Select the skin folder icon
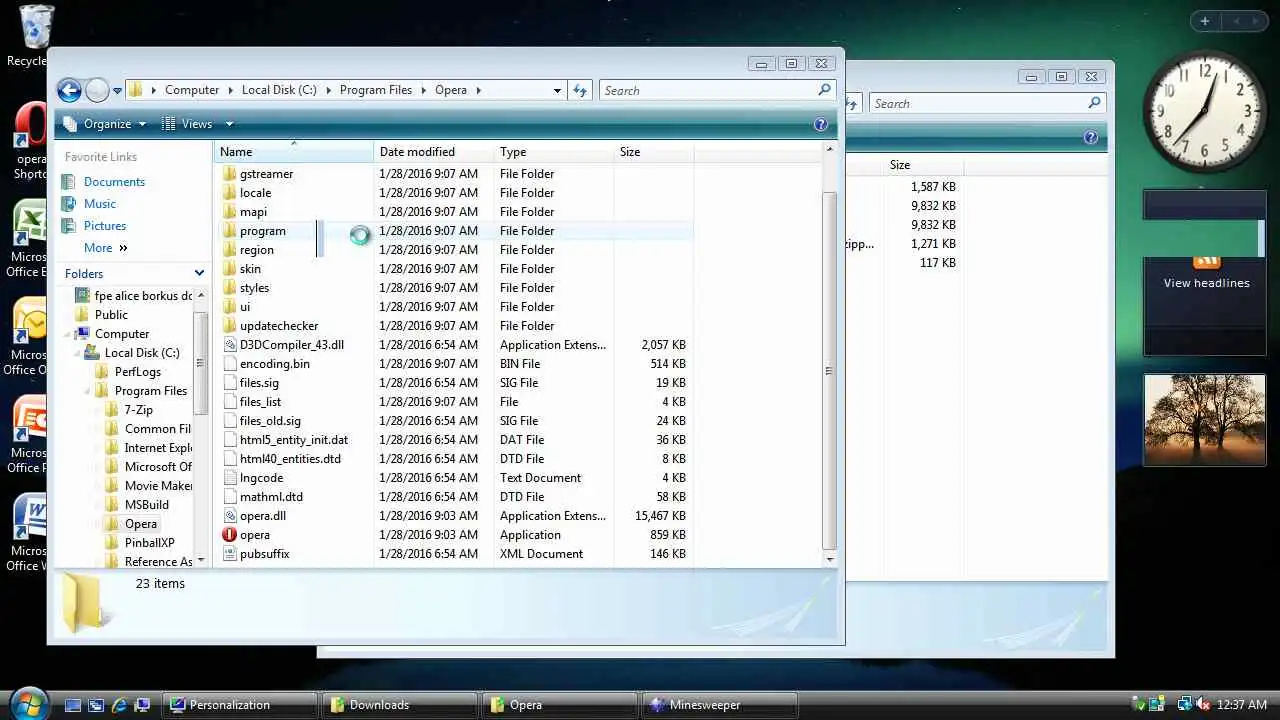Image resolution: width=1280 pixels, height=720 pixels. 229,269
